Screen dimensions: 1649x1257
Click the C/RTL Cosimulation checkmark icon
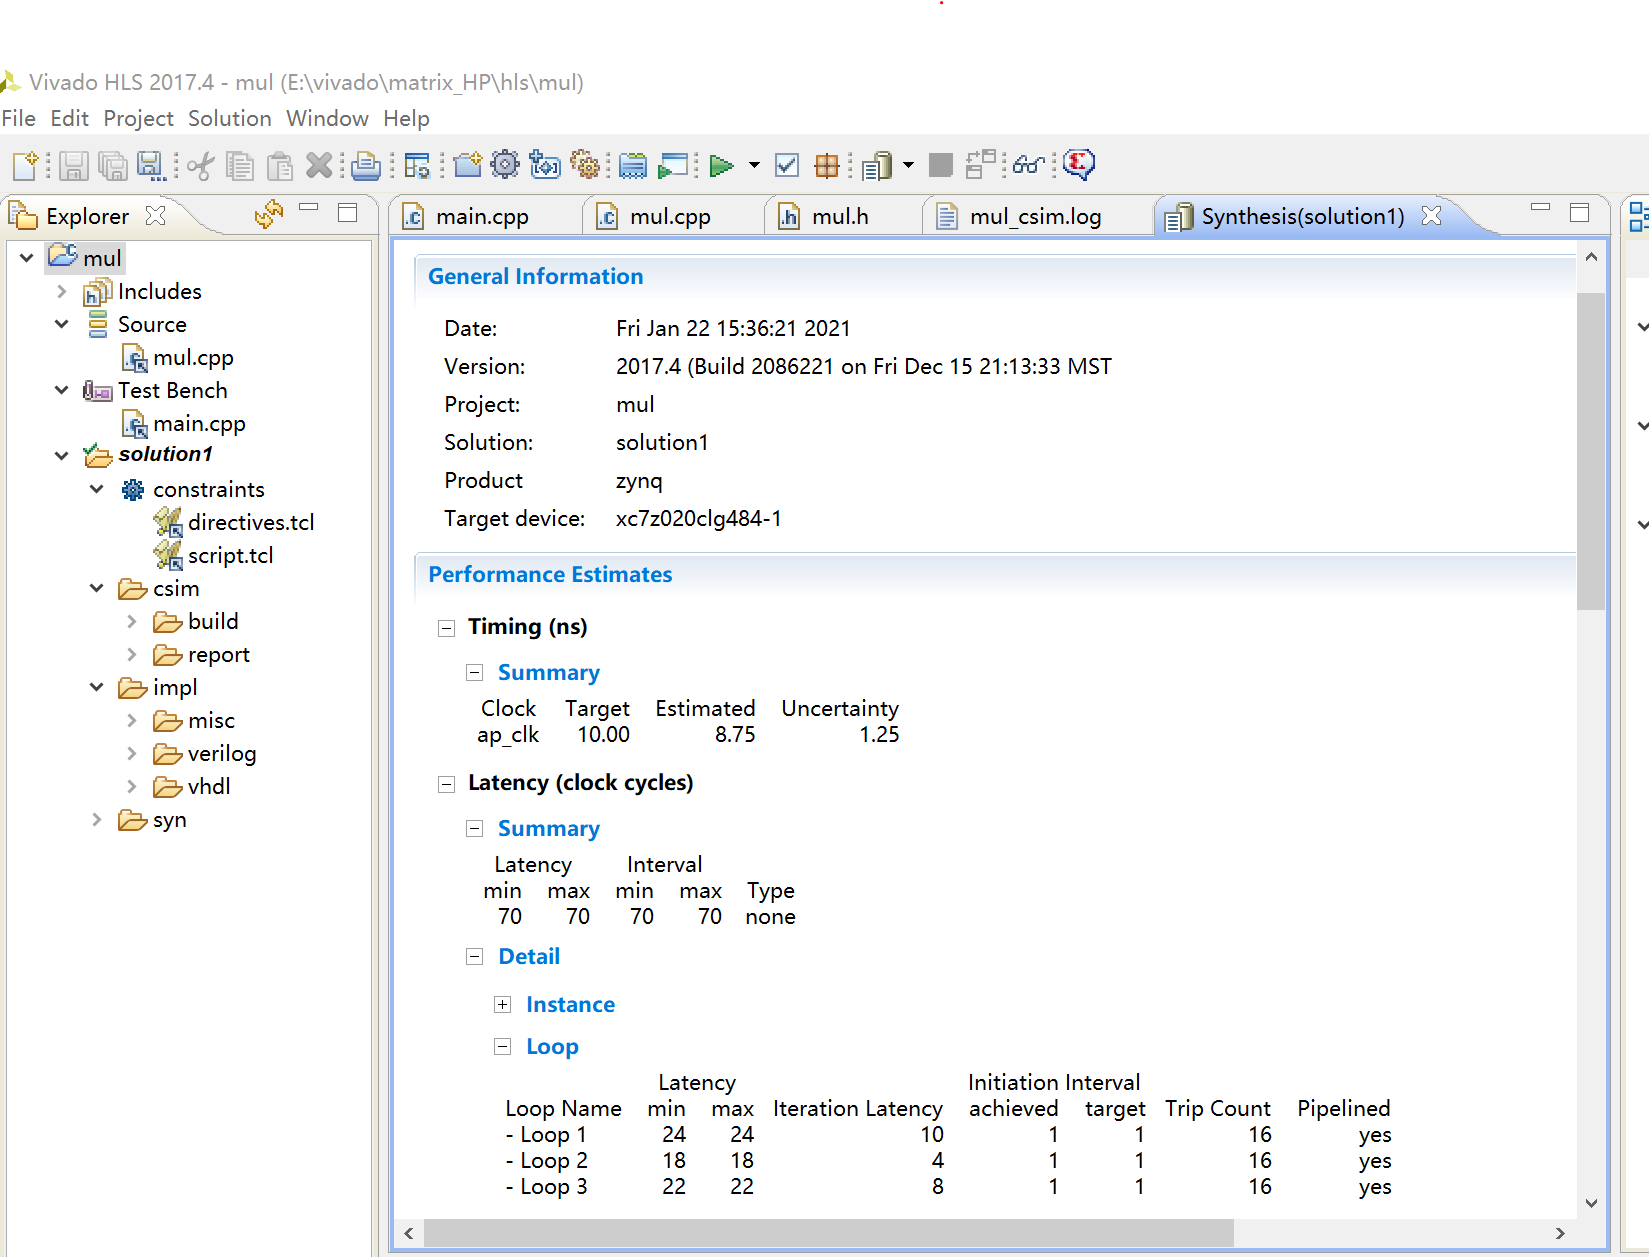[x=788, y=165]
